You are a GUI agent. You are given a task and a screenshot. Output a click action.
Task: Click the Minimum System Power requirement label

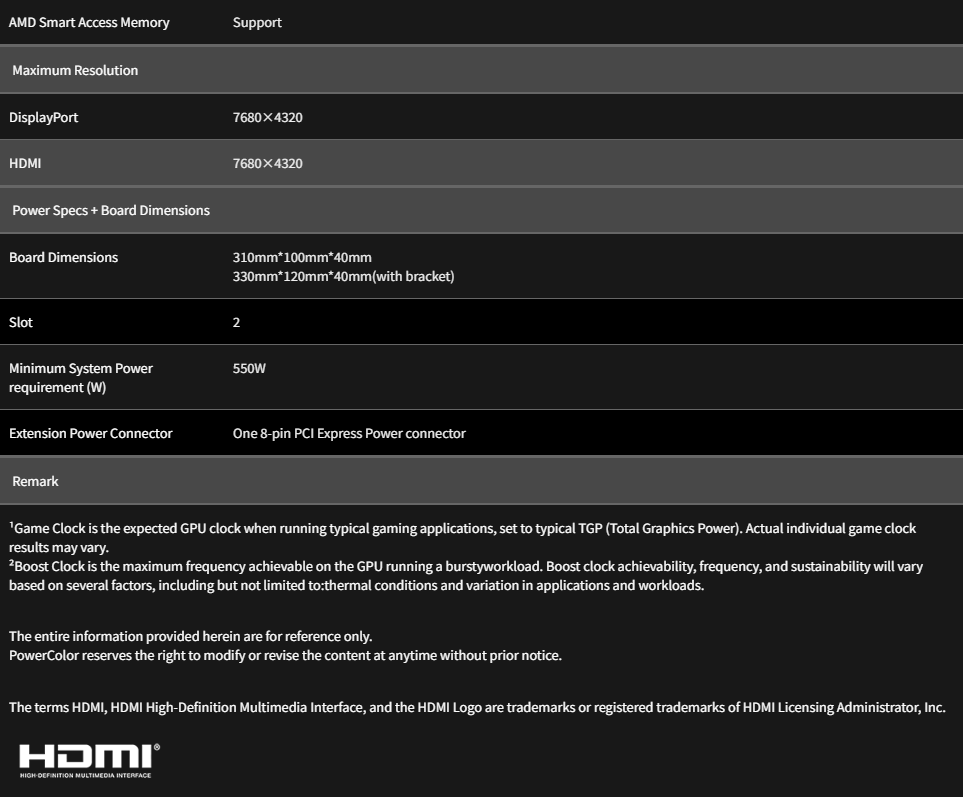(x=80, y=378)
